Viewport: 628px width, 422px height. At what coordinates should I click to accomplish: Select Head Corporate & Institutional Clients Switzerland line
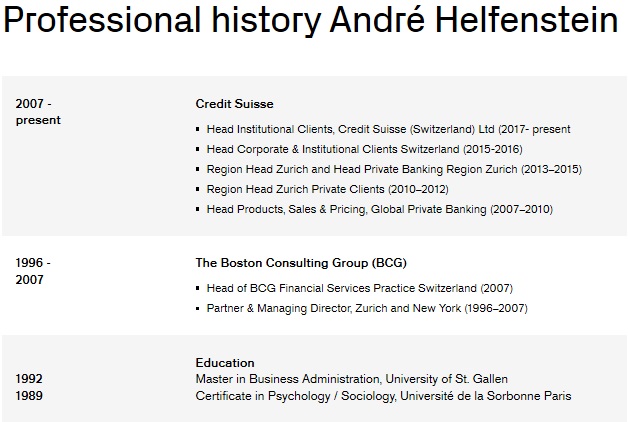pyautogui.click(x=364, y=149)
